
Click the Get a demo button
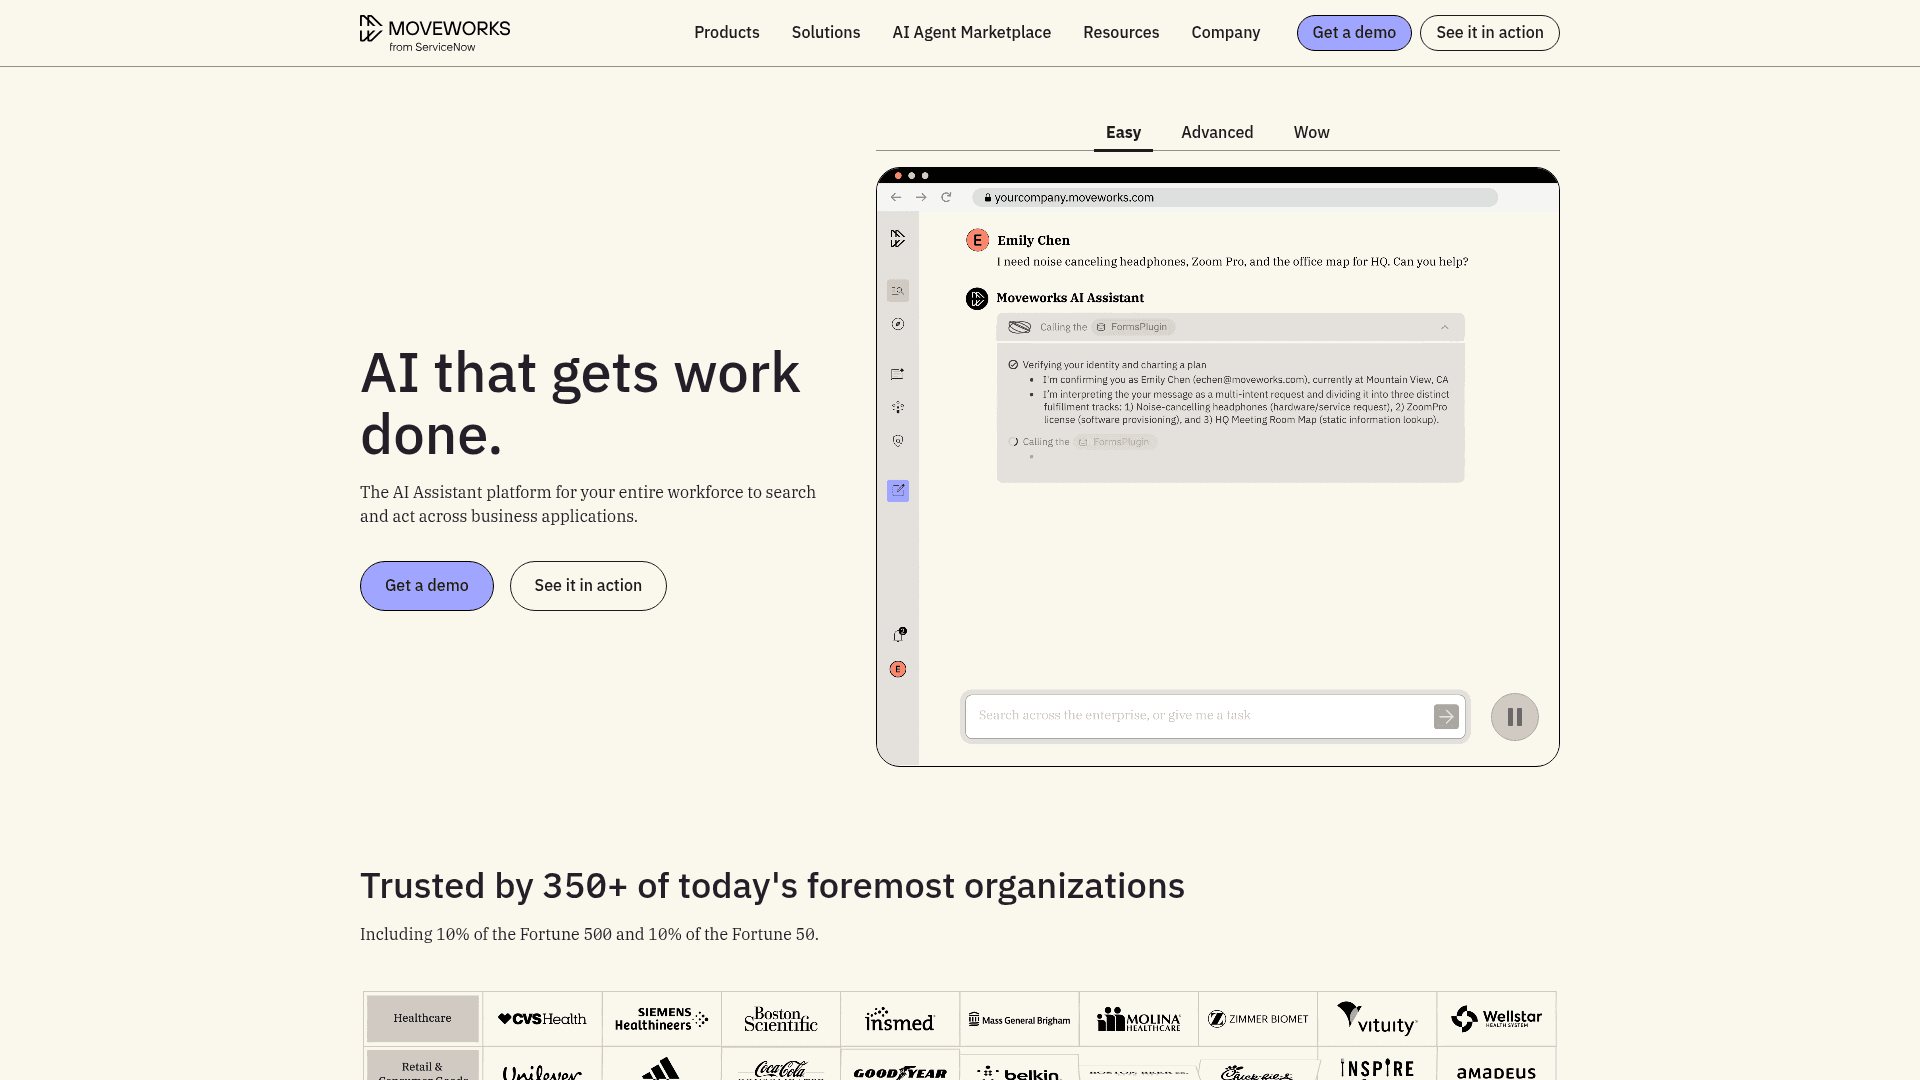(1354, 32)
